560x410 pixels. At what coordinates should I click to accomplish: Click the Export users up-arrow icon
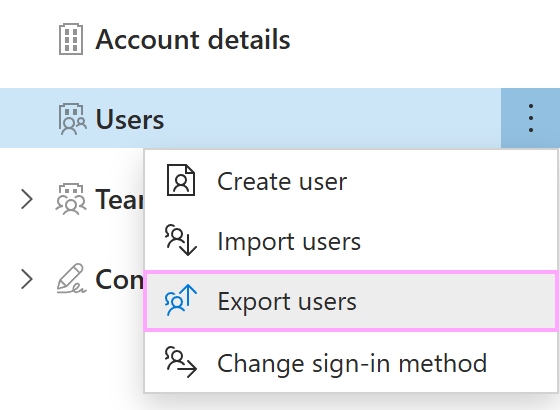181,300
